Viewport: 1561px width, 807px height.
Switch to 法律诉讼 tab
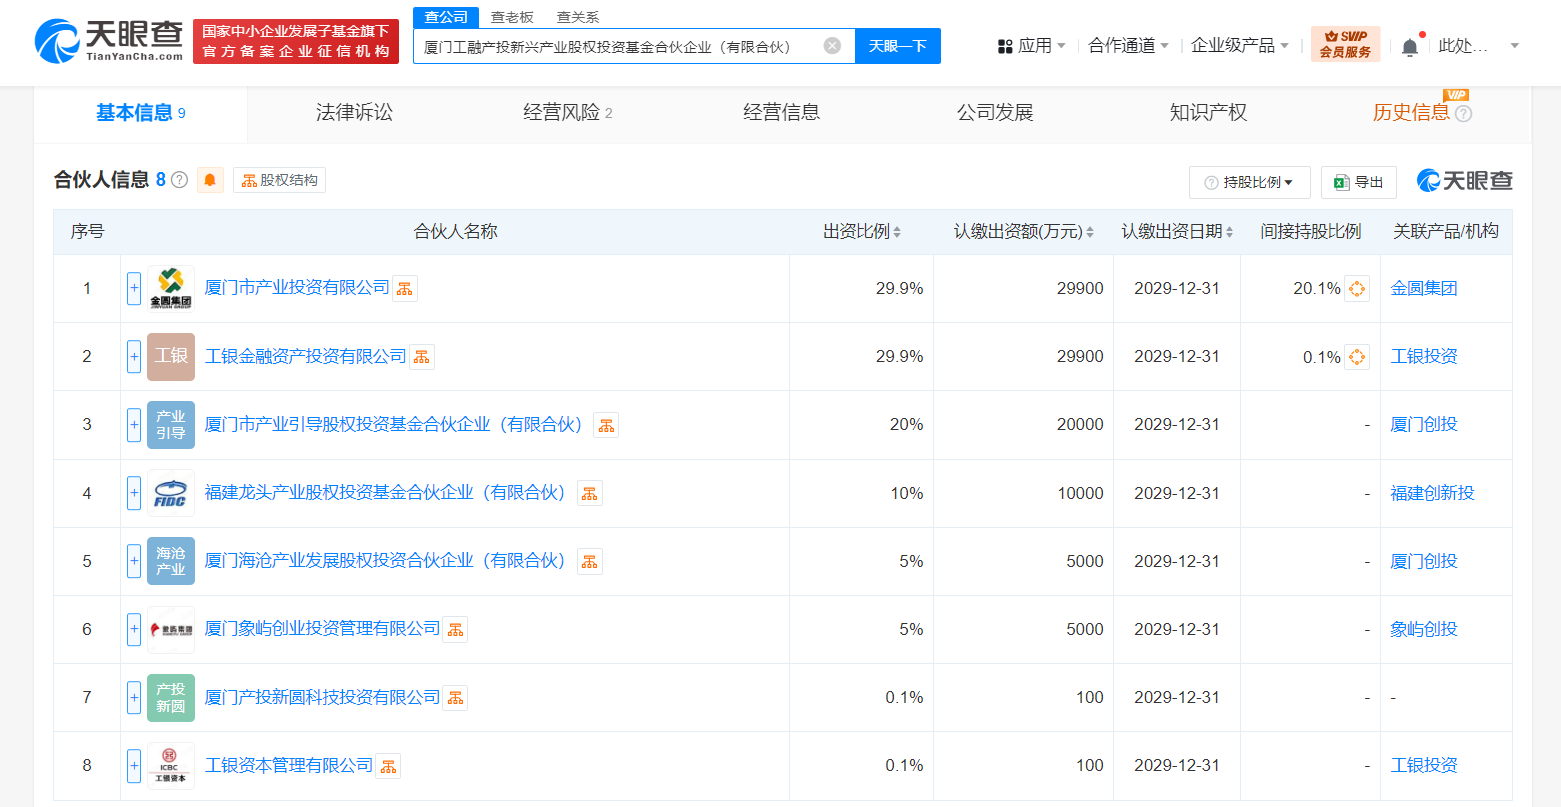[x=354, y=113]
